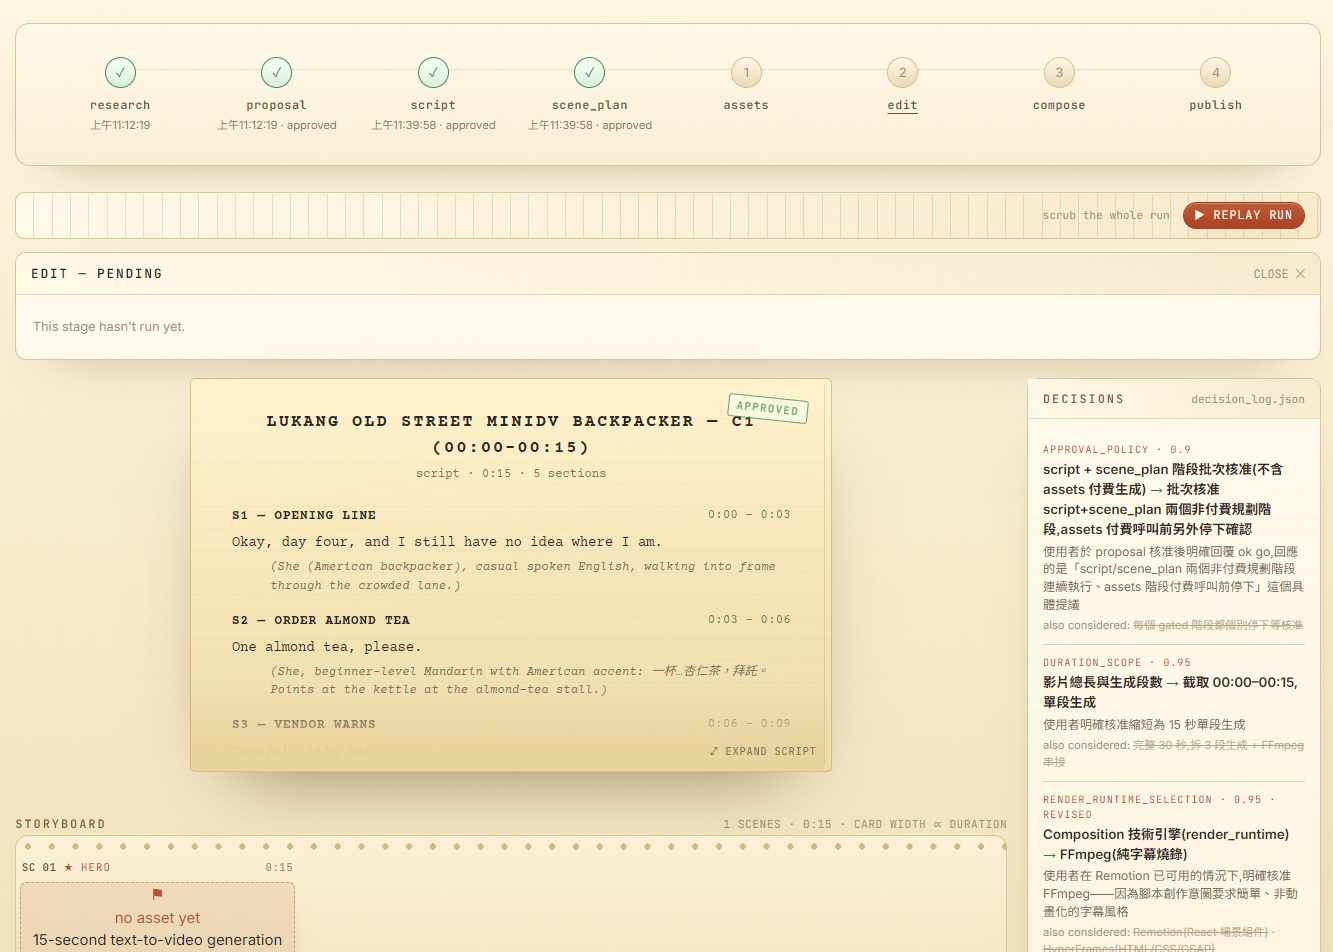Select the 'DURATION_SCOPE · 0.95' decision label
Viewport: 1333px width, 952px height.
[1117, 663]
